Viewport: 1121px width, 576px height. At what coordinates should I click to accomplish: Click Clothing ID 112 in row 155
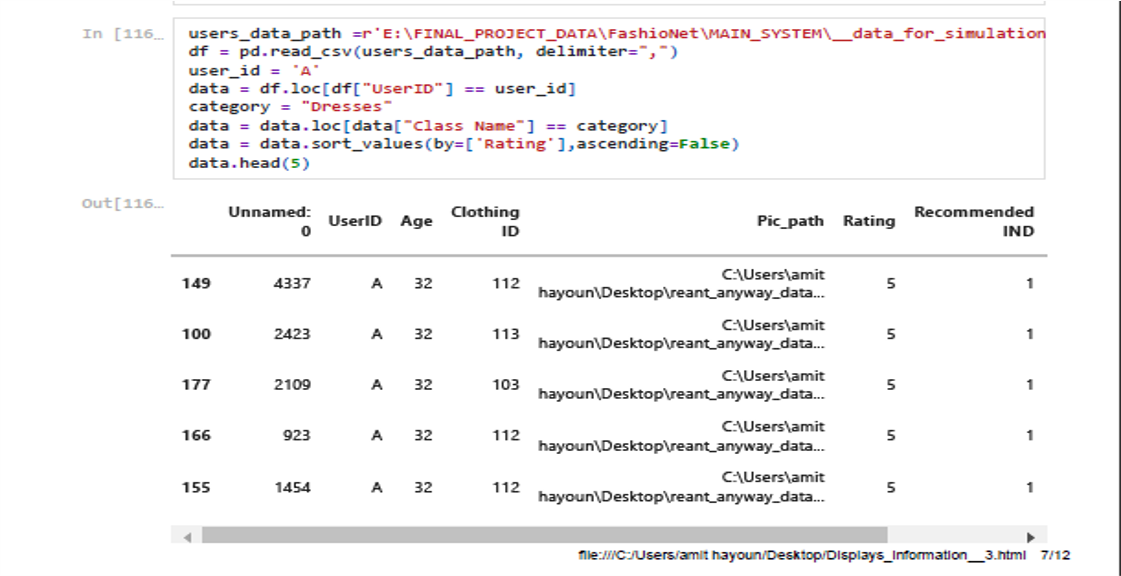point(505,487)
